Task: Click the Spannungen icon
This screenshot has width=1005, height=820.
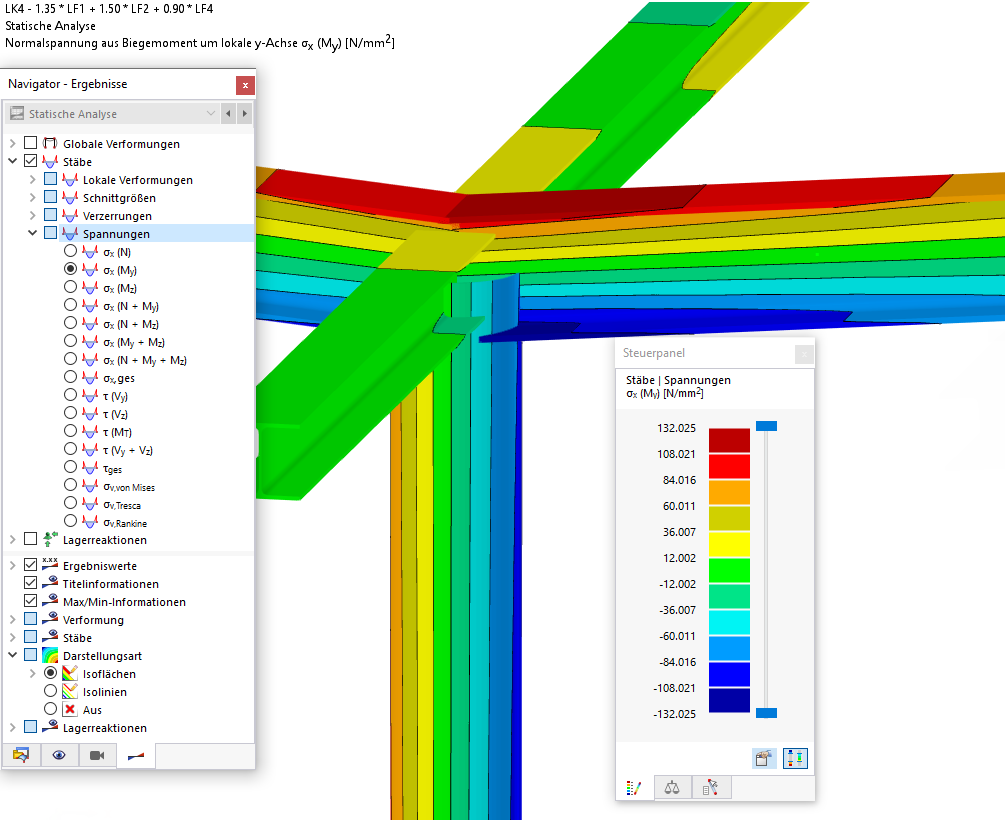Action: click(70, 233)
